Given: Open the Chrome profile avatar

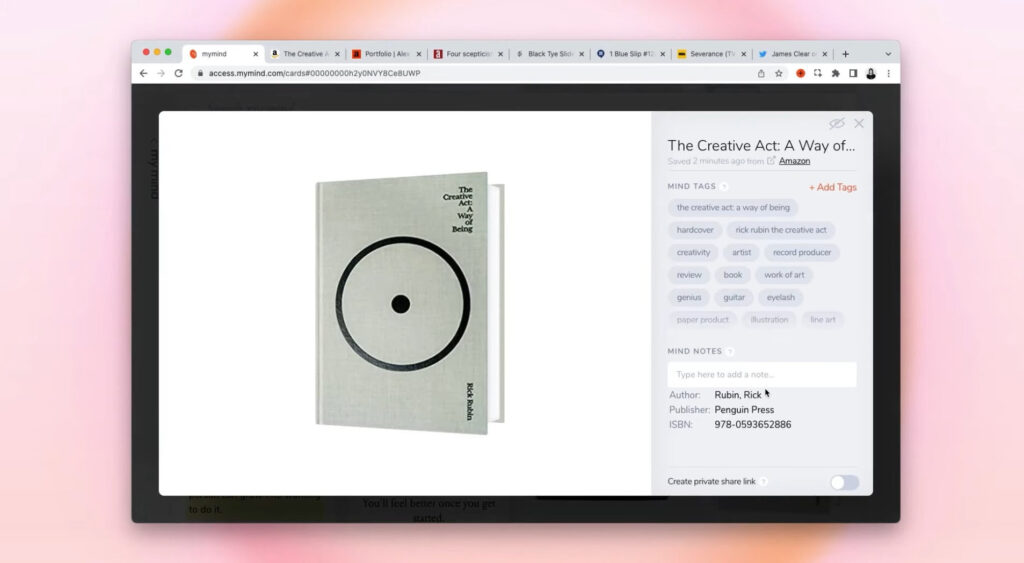Looking at the screenshot, I should (x=871, y=74).
